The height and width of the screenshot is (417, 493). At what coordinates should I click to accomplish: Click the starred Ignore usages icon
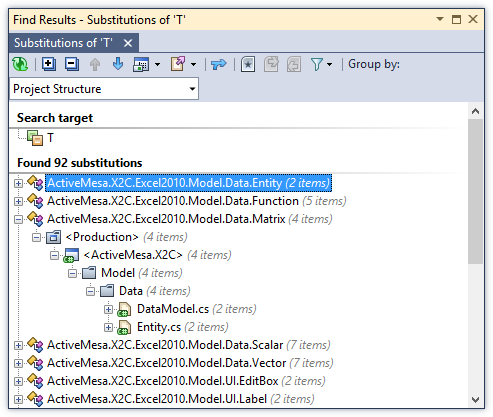pyautogui.click(x=248, y=64)
